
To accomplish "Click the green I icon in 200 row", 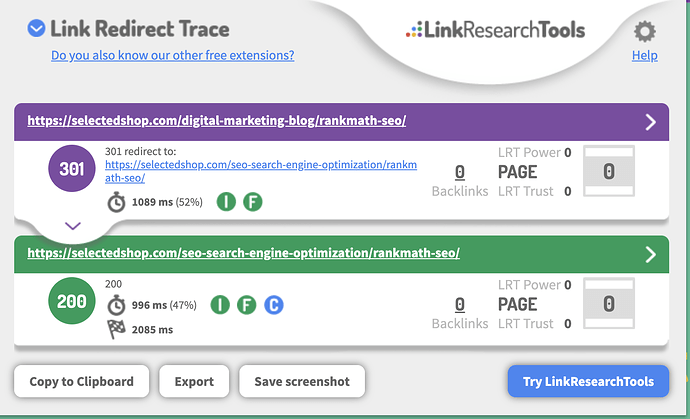I will tap(220, 303).
